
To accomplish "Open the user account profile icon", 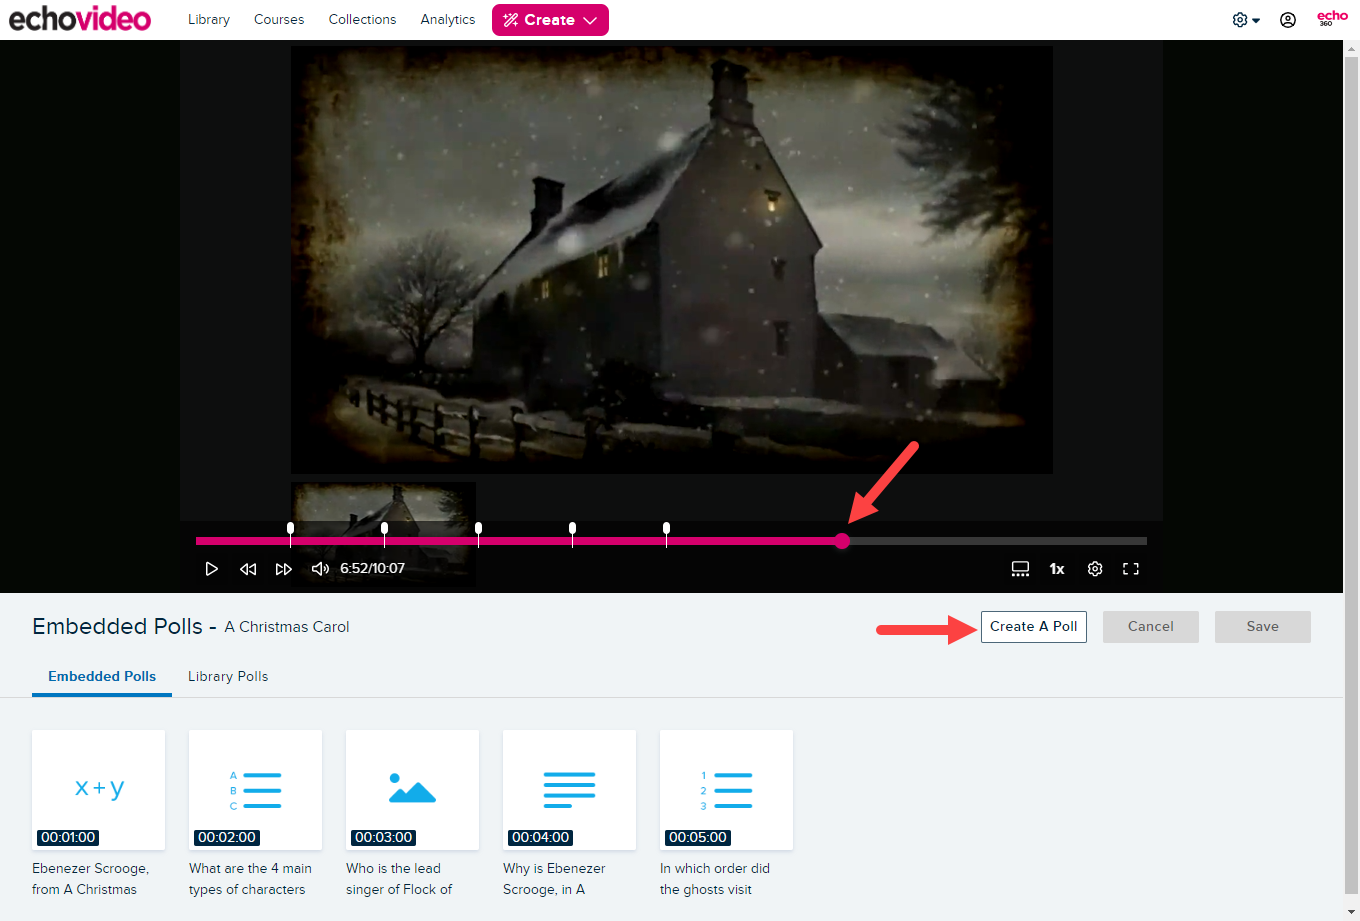I will (x=1288, y=20).
